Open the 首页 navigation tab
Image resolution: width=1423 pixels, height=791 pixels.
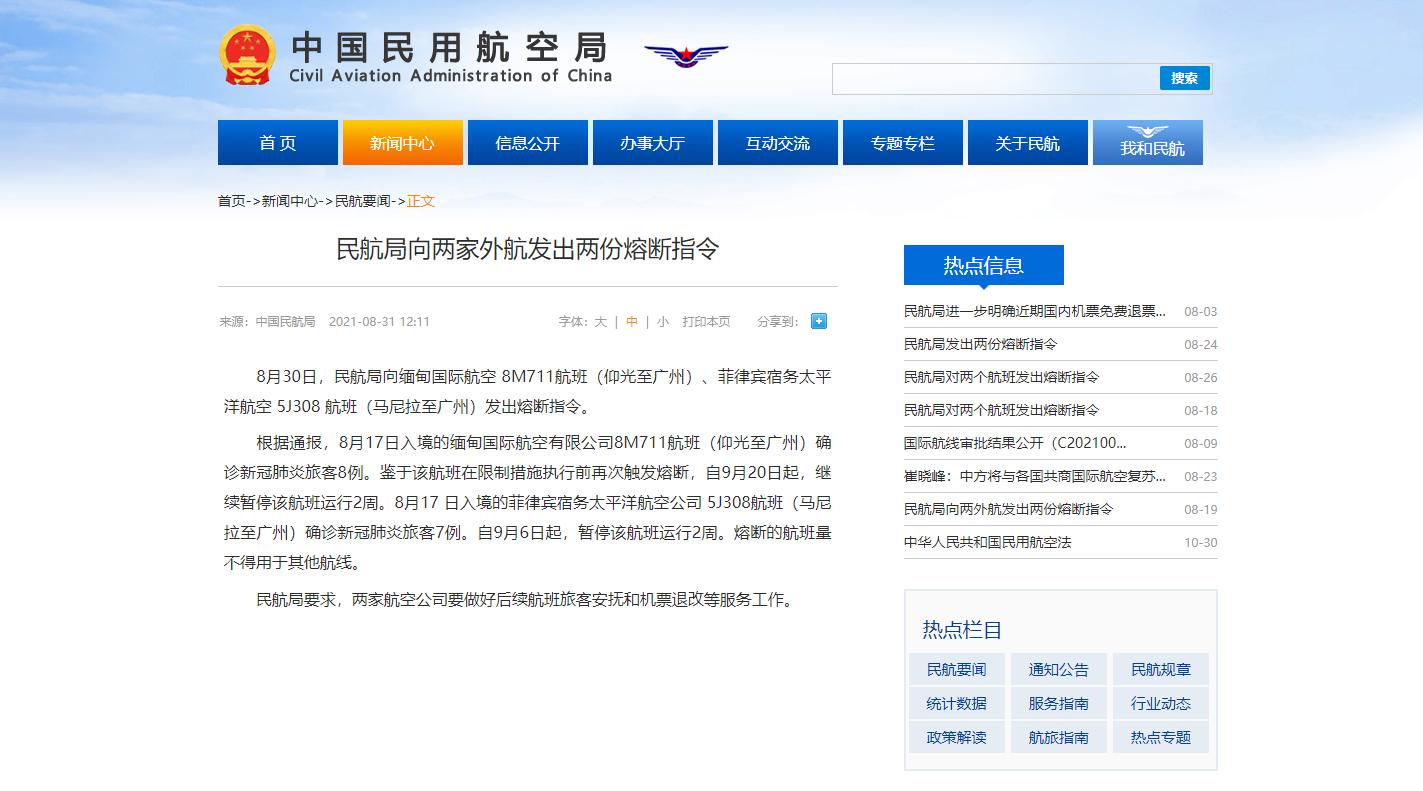click(x=277, y=143)
